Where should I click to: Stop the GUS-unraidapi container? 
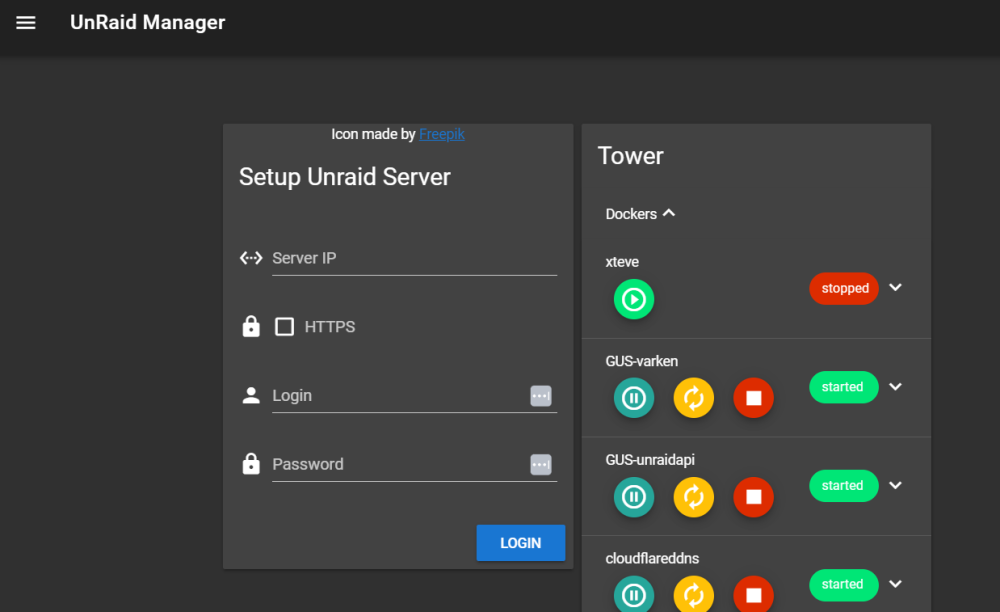pos(753,497)
